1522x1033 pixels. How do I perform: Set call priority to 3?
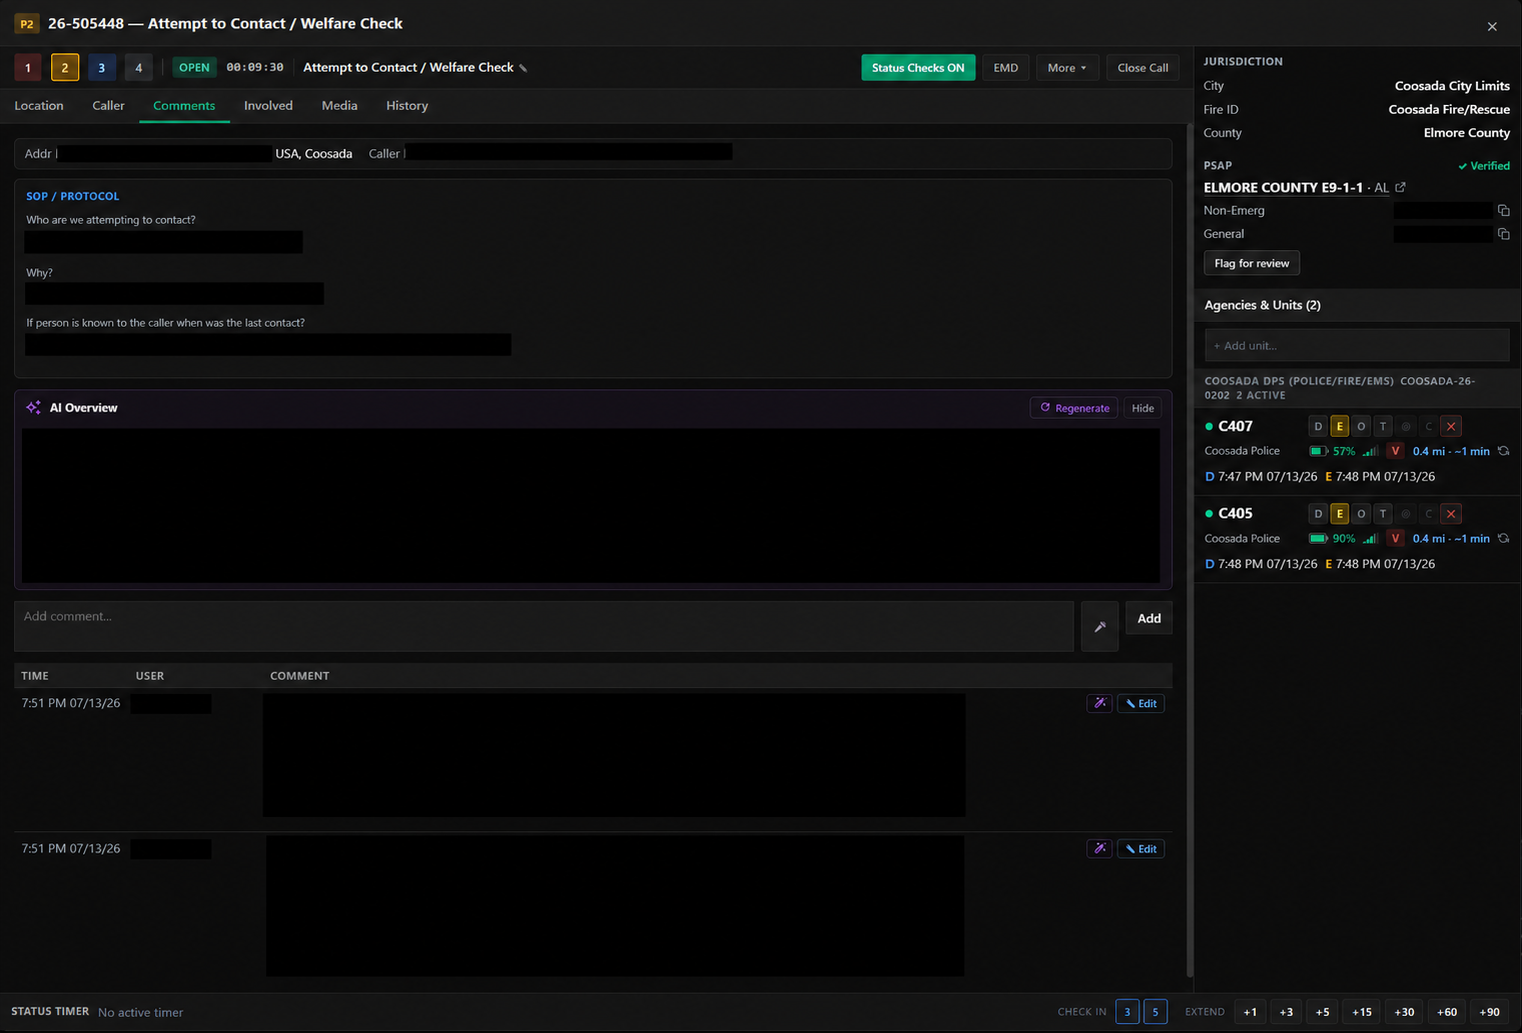click(x=101, y=68)
